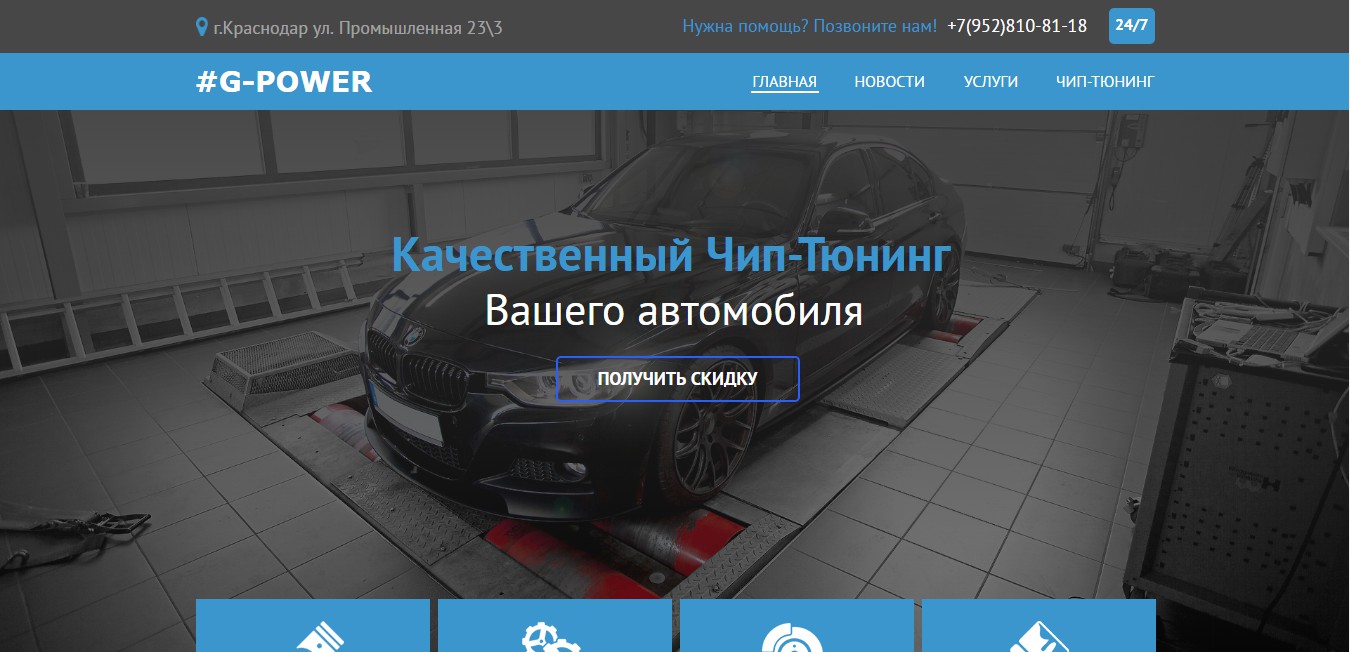Image resolution: width=1350 pixels, height=652 pixels.
Task: Click the 24/7 badge in the top bar
Action: coord(1131,26)
